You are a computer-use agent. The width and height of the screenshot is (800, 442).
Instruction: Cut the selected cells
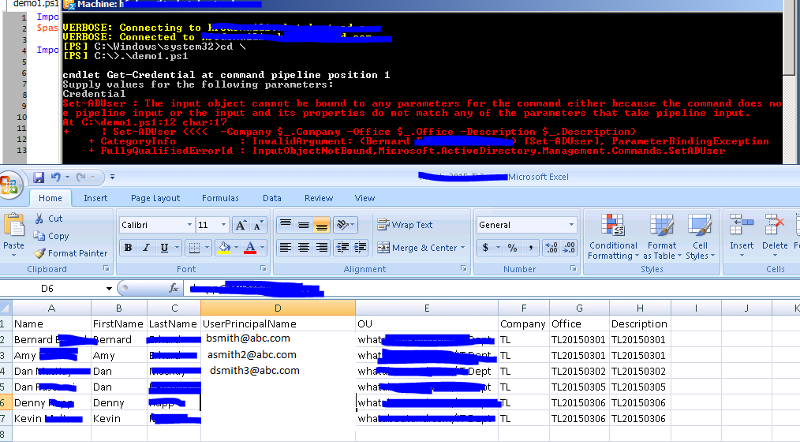click(x=48, y=218)
